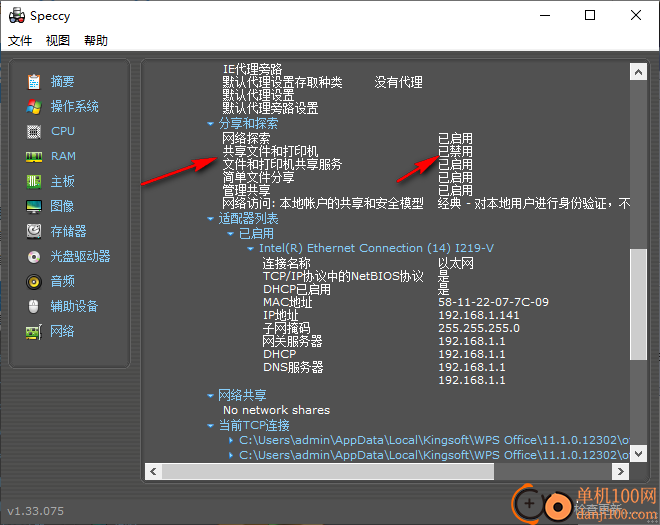Click the 以太网 connection name value

tap(456, 264)
